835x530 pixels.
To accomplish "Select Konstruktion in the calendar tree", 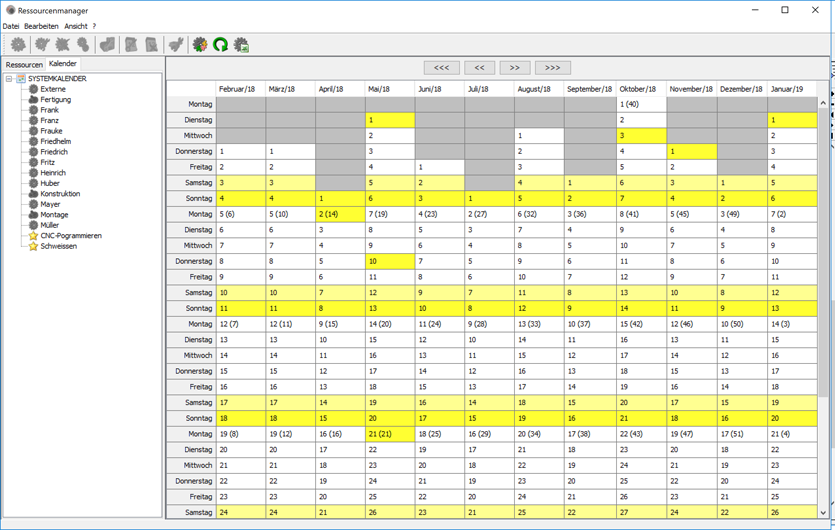I will (x=60, y=194).
